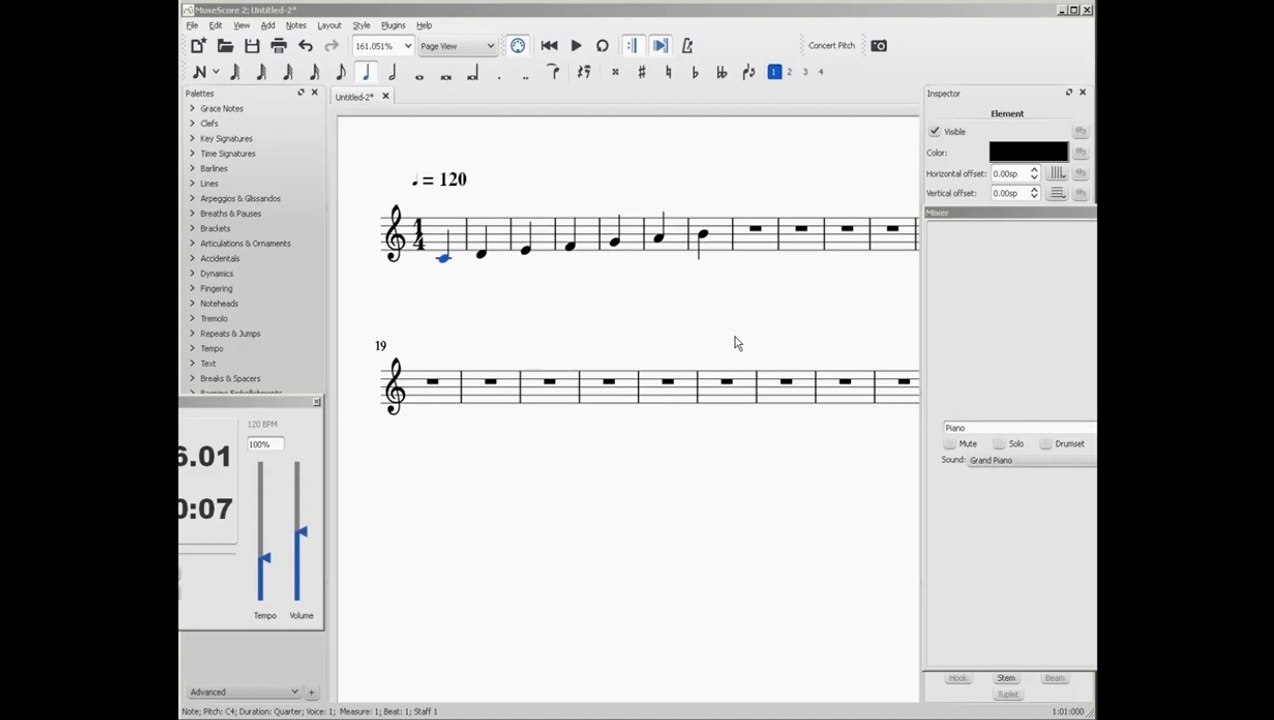Add a tie to the note
This screenshot has height=720, width=1274.
553,72
